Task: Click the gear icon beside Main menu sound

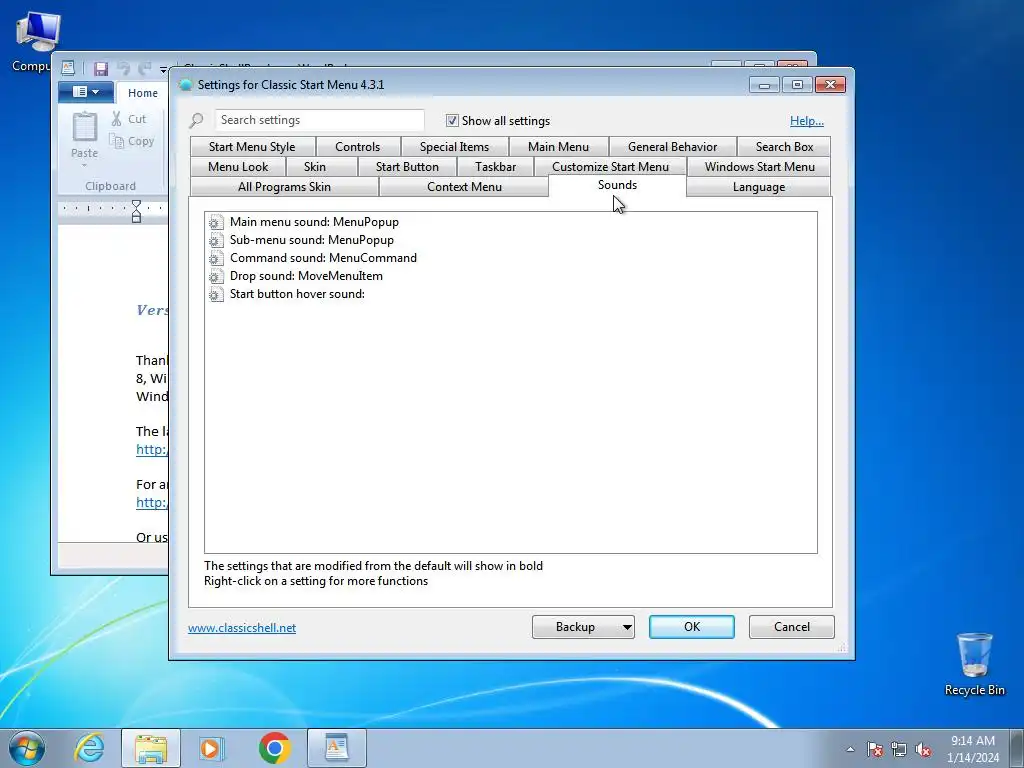Action: [x=216, y=222]
